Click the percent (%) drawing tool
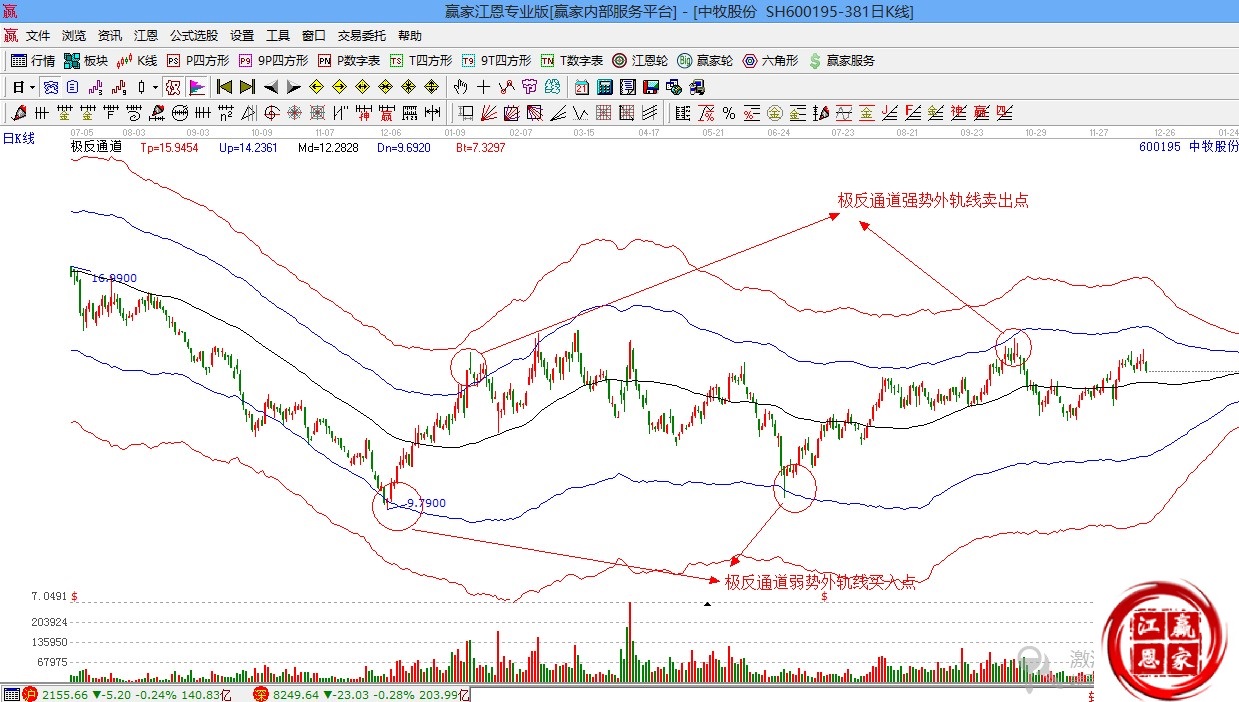 [729, 113]
